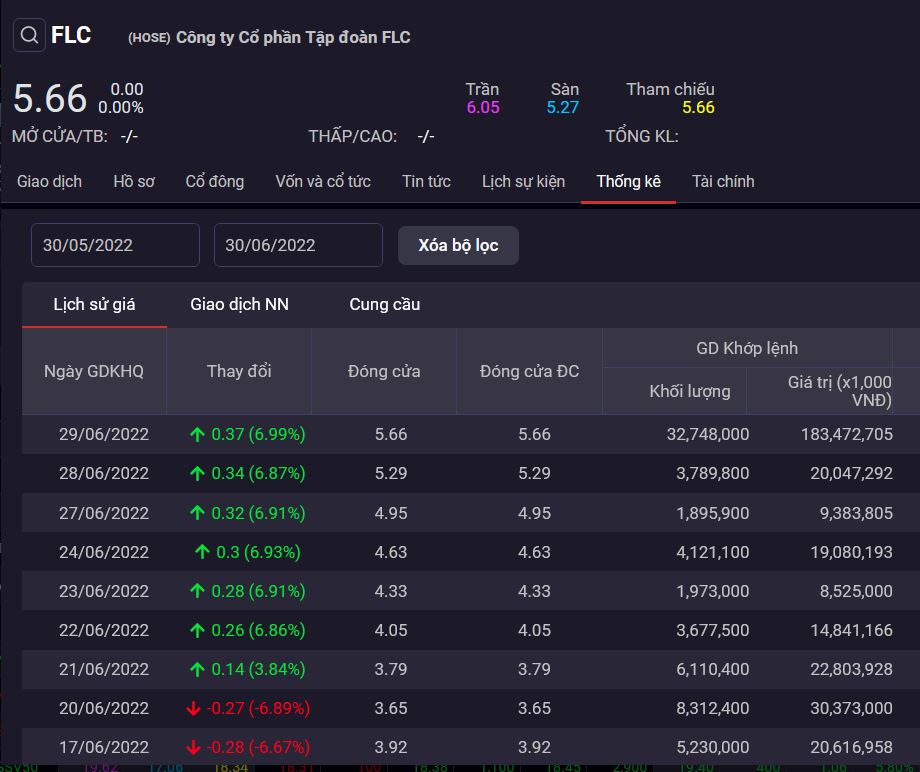Click green up arrow in 29/06/2022 row
This screenshot has height=772, width=920.
click(x=197, y=435)
